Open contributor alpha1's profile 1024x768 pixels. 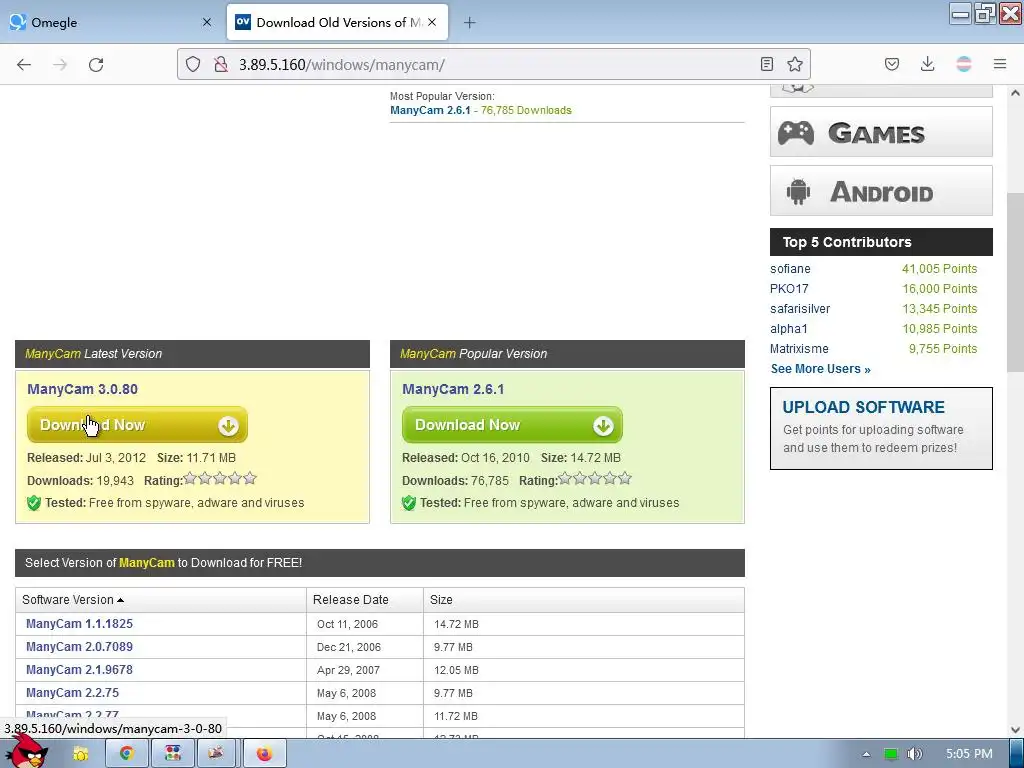click(x=789, y=329)
